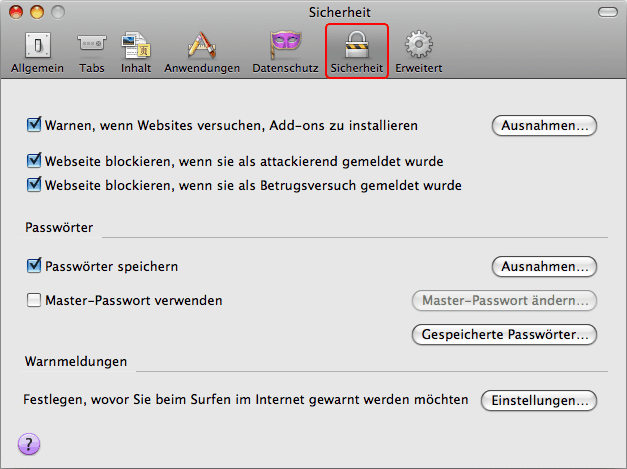This screenshot has width=627, height=469.
Task: Select the Sicherheit padlock icon
Action: click(357, 50)
